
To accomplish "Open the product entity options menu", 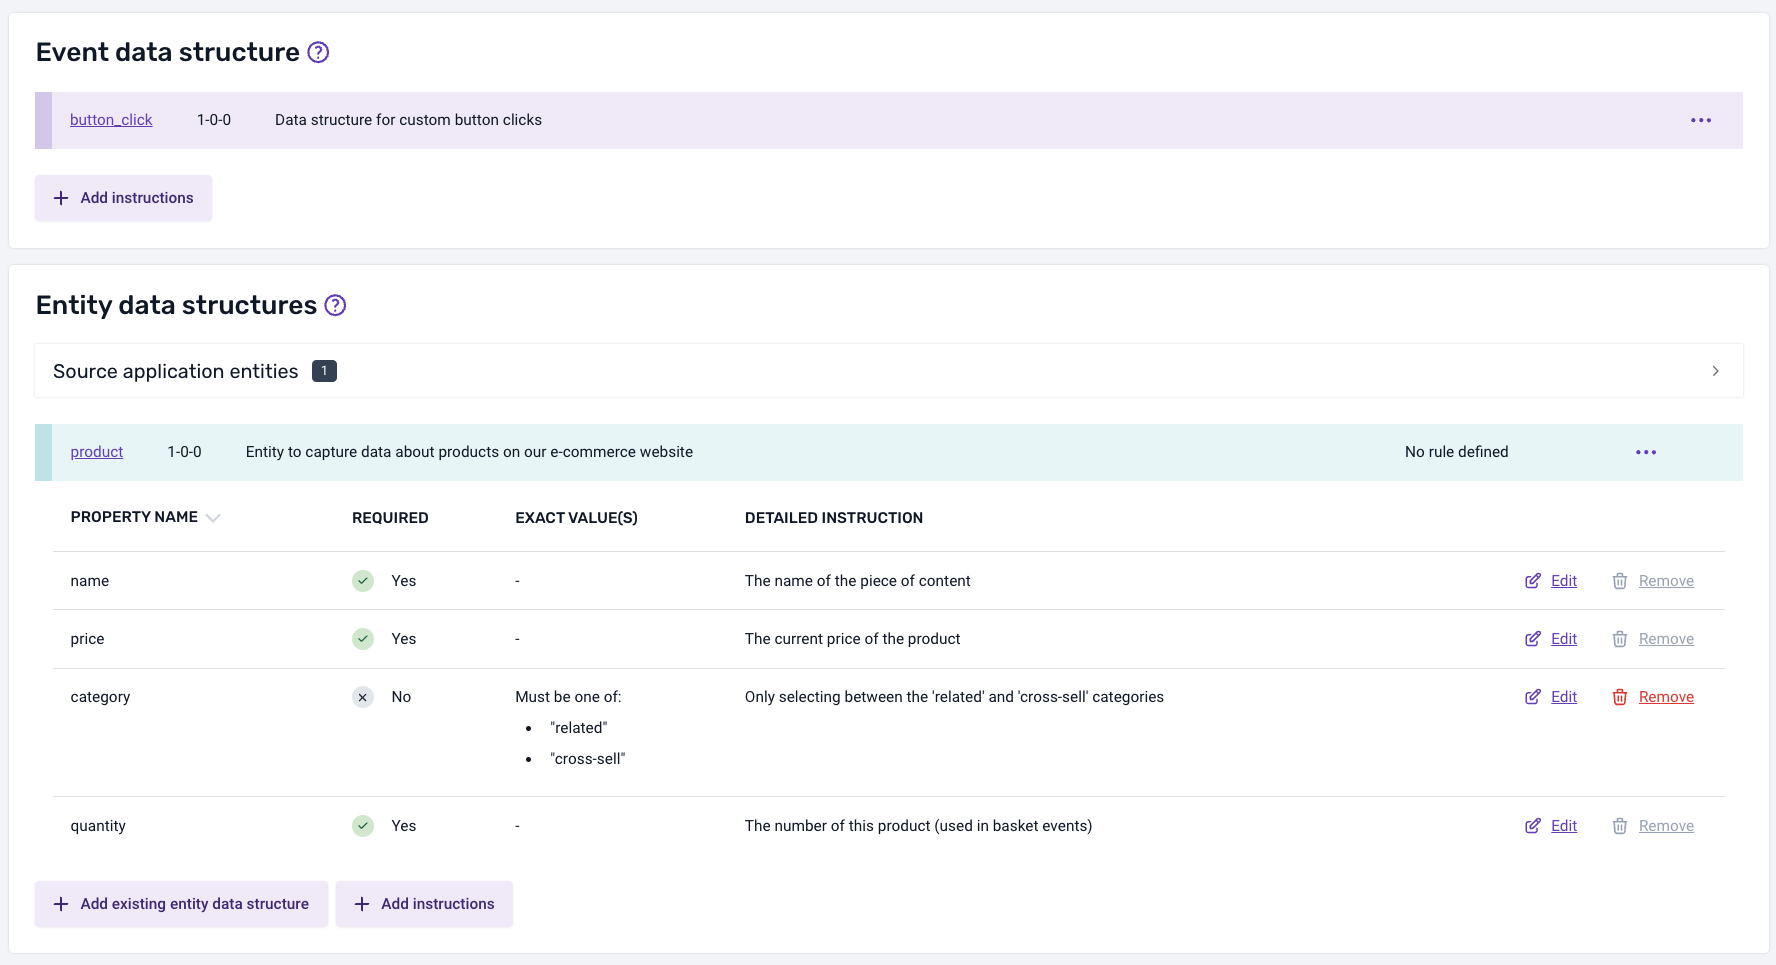I will 1646,452.
